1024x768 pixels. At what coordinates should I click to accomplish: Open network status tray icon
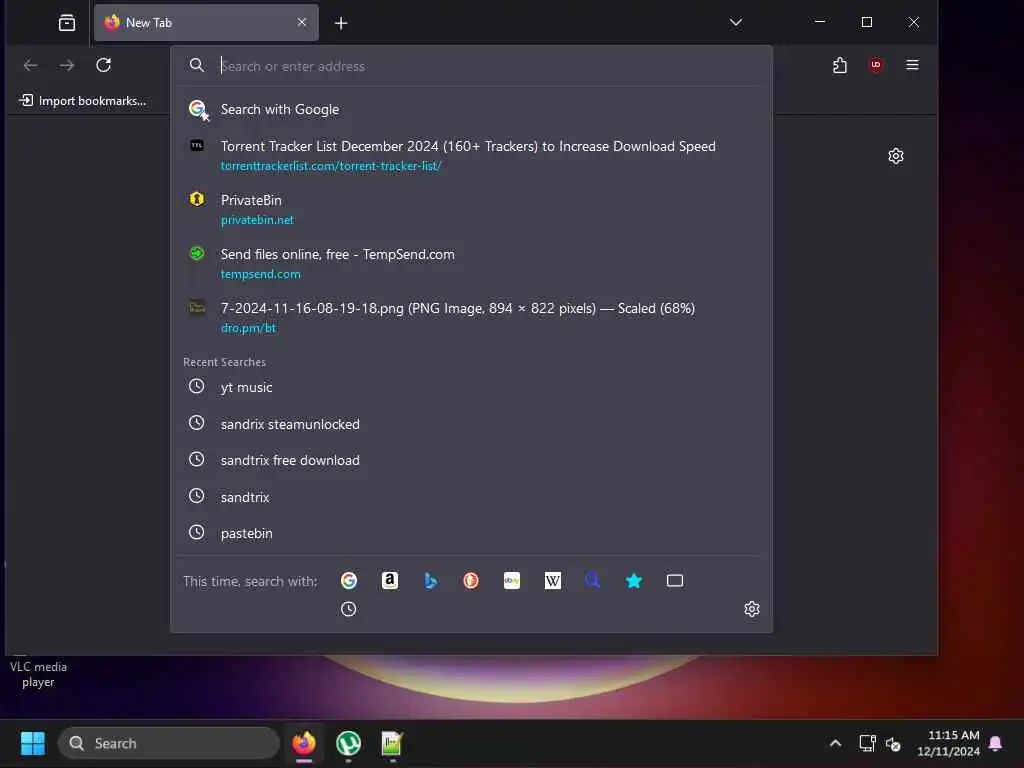[867, 743]
